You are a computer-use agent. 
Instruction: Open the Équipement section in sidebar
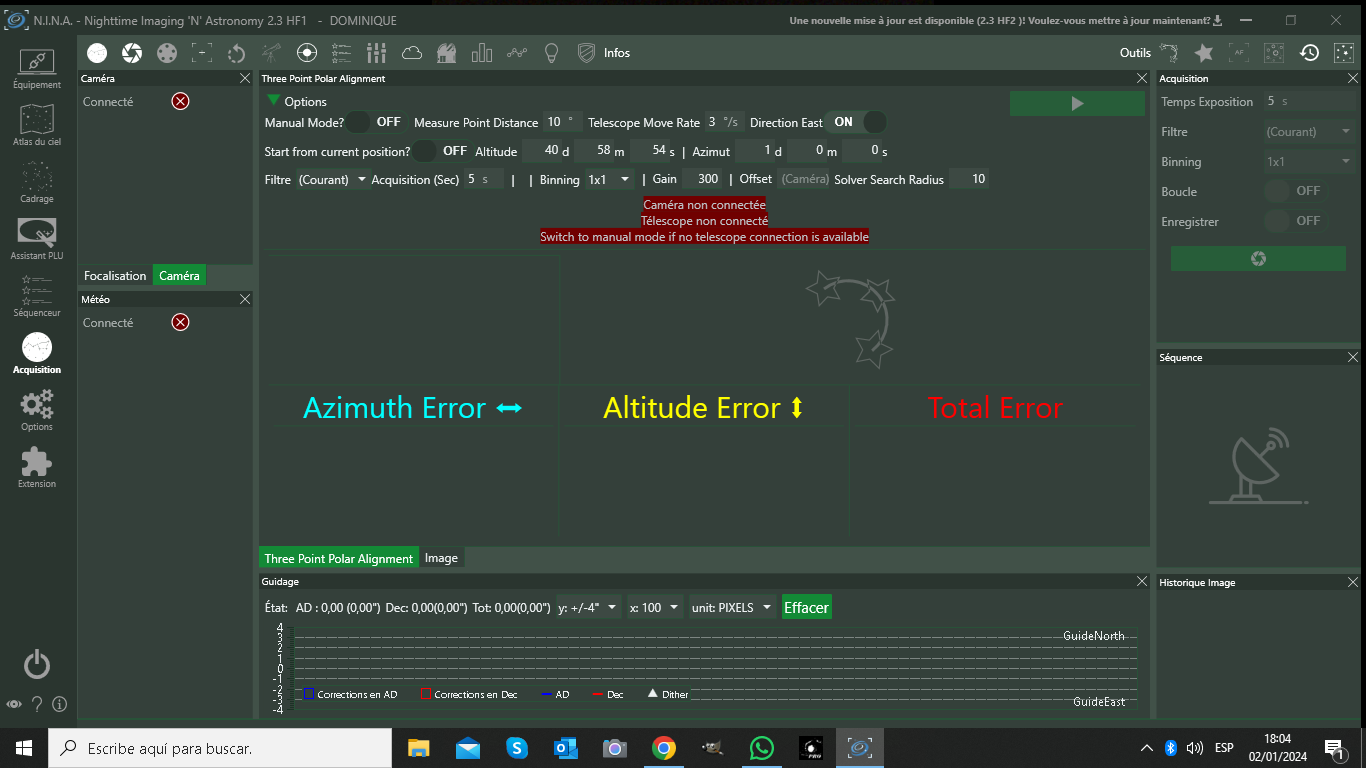tap(37, 68)
